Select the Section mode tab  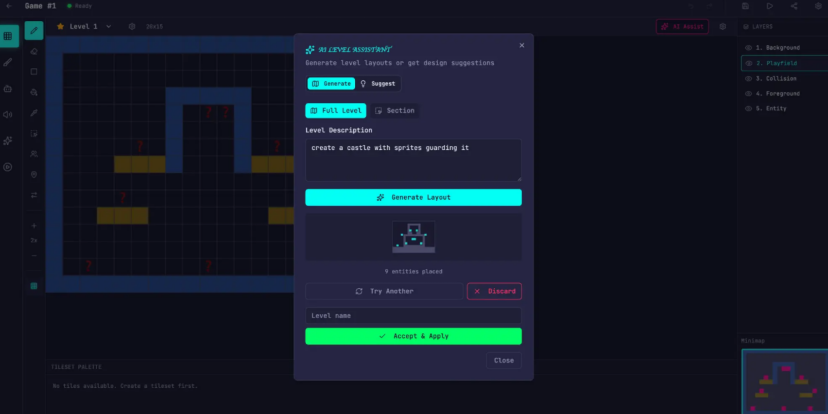click(x=394, y=111)
